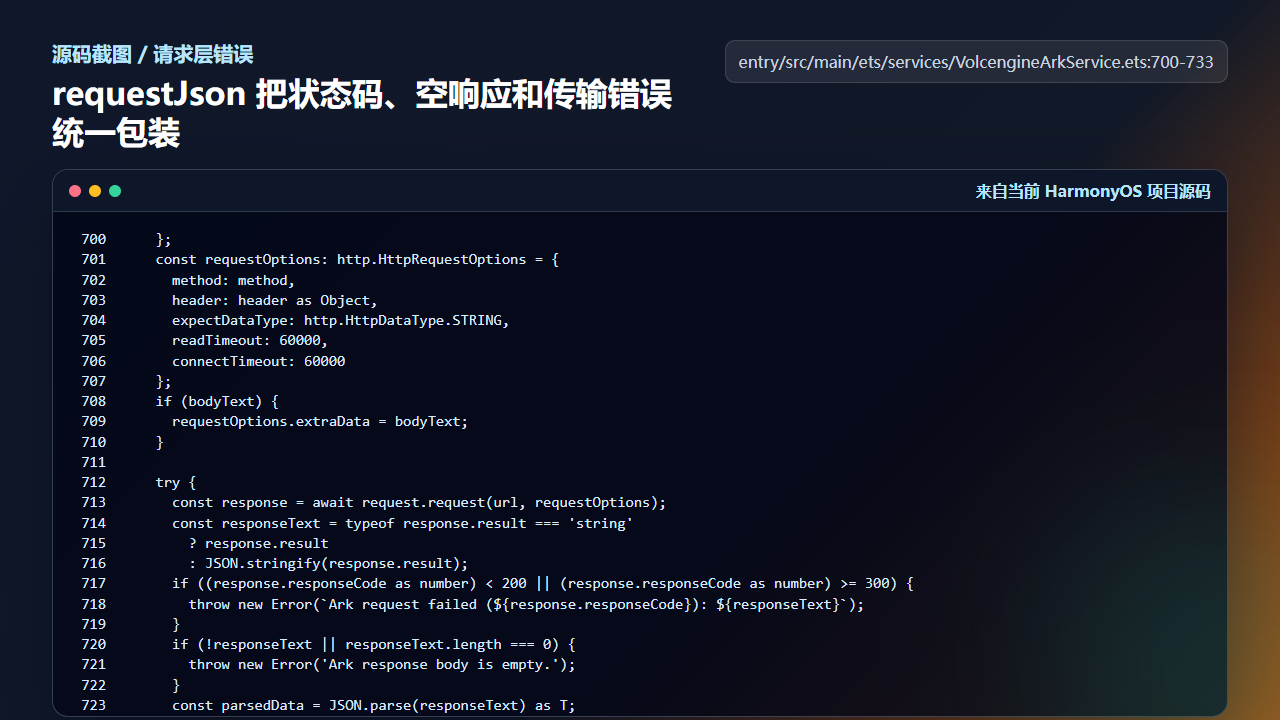Click line number 713

tap(94, 502)
